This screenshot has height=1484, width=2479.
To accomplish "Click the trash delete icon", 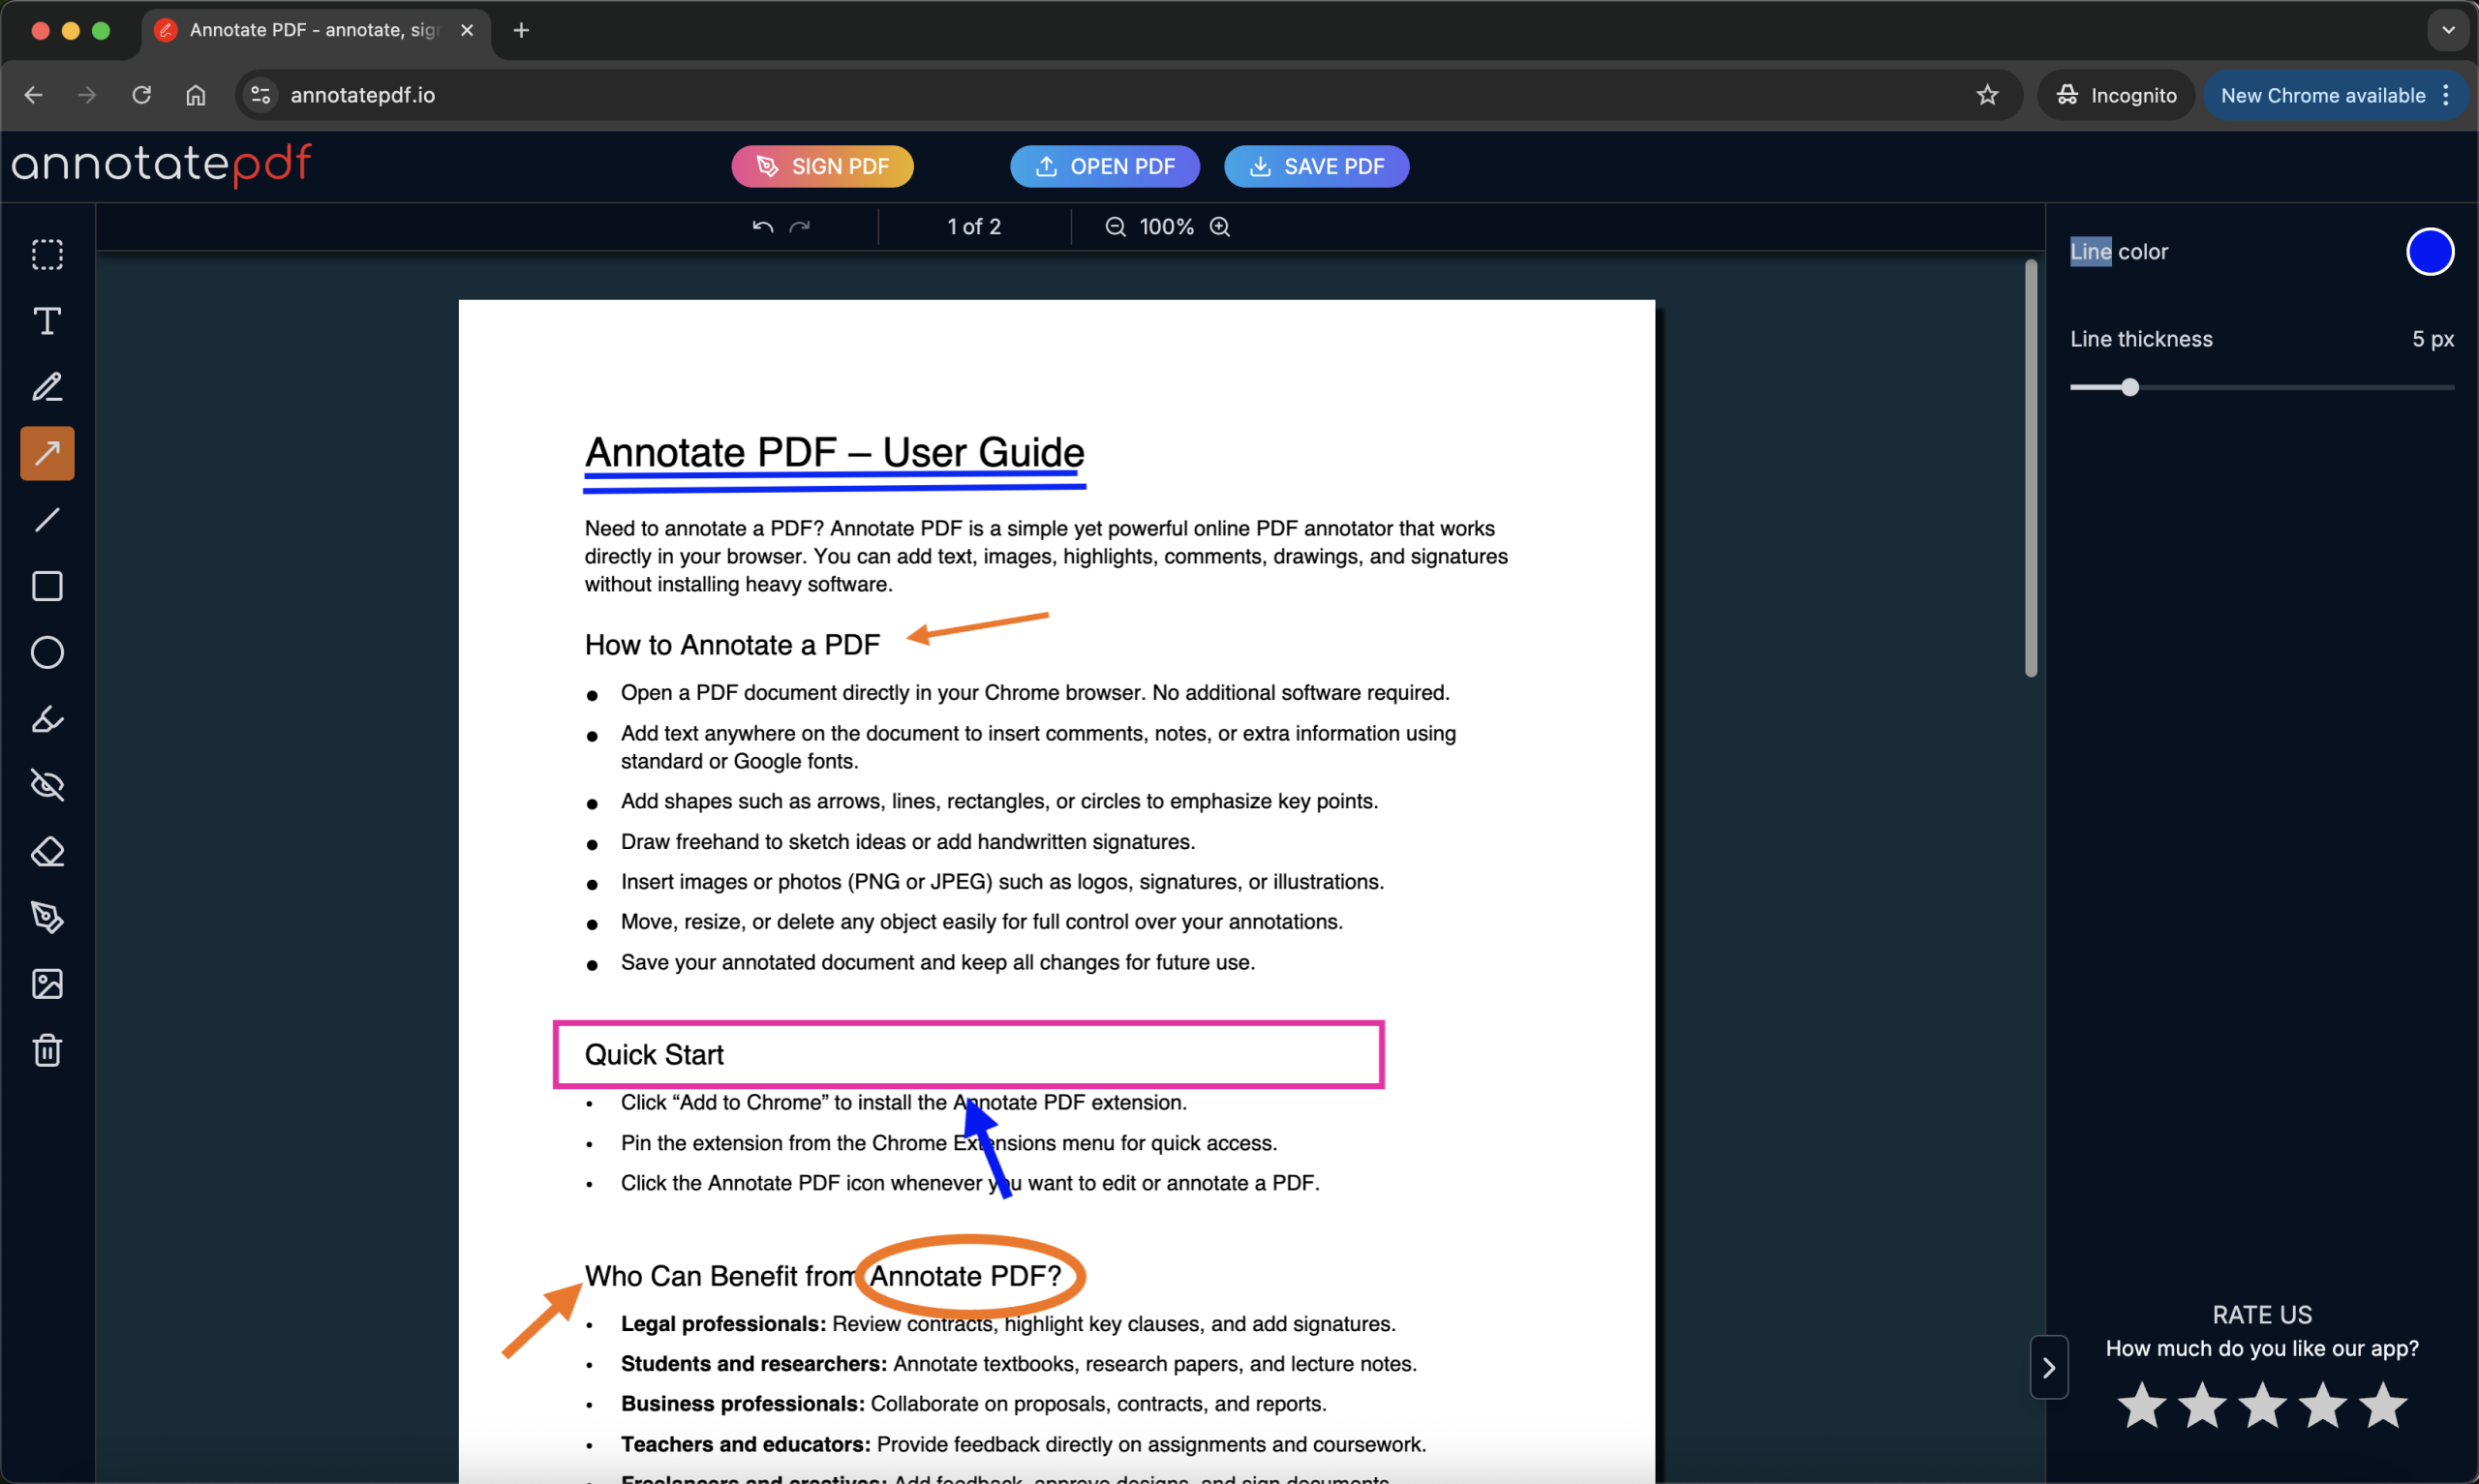I will tap(47, 1050).
